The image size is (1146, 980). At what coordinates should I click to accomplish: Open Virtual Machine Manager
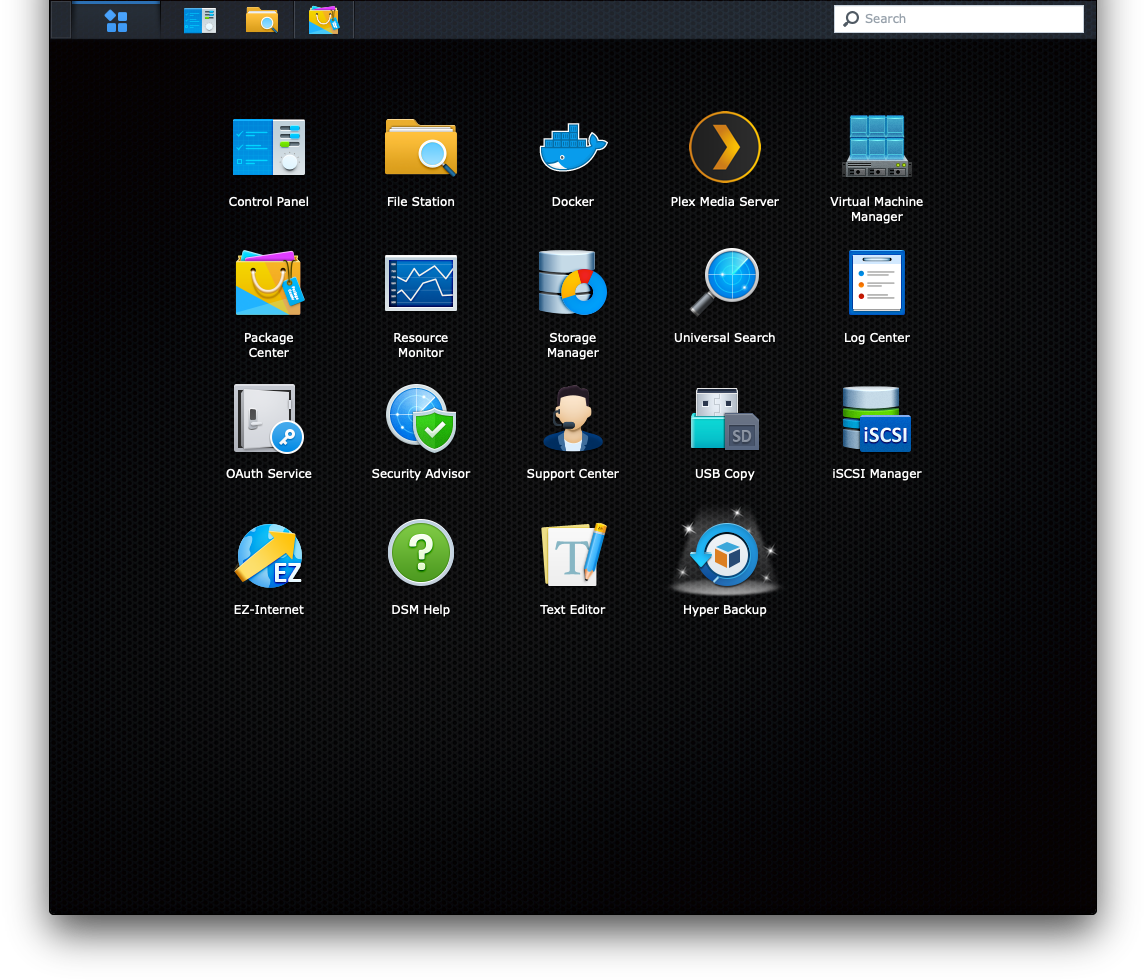click(x=876, y=146)
